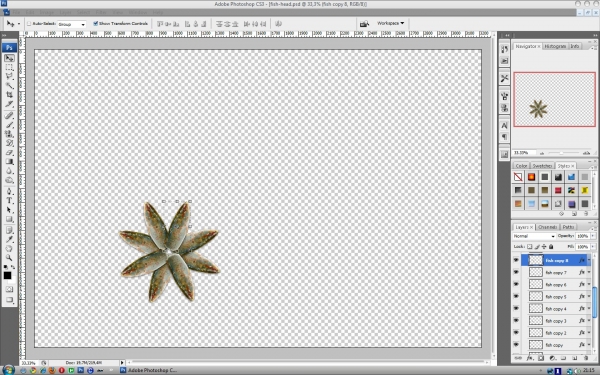Image resolution: width=600 pixels, height=375 pixels.
Task: Select the Brush tool
Action: tap(9, 125)
